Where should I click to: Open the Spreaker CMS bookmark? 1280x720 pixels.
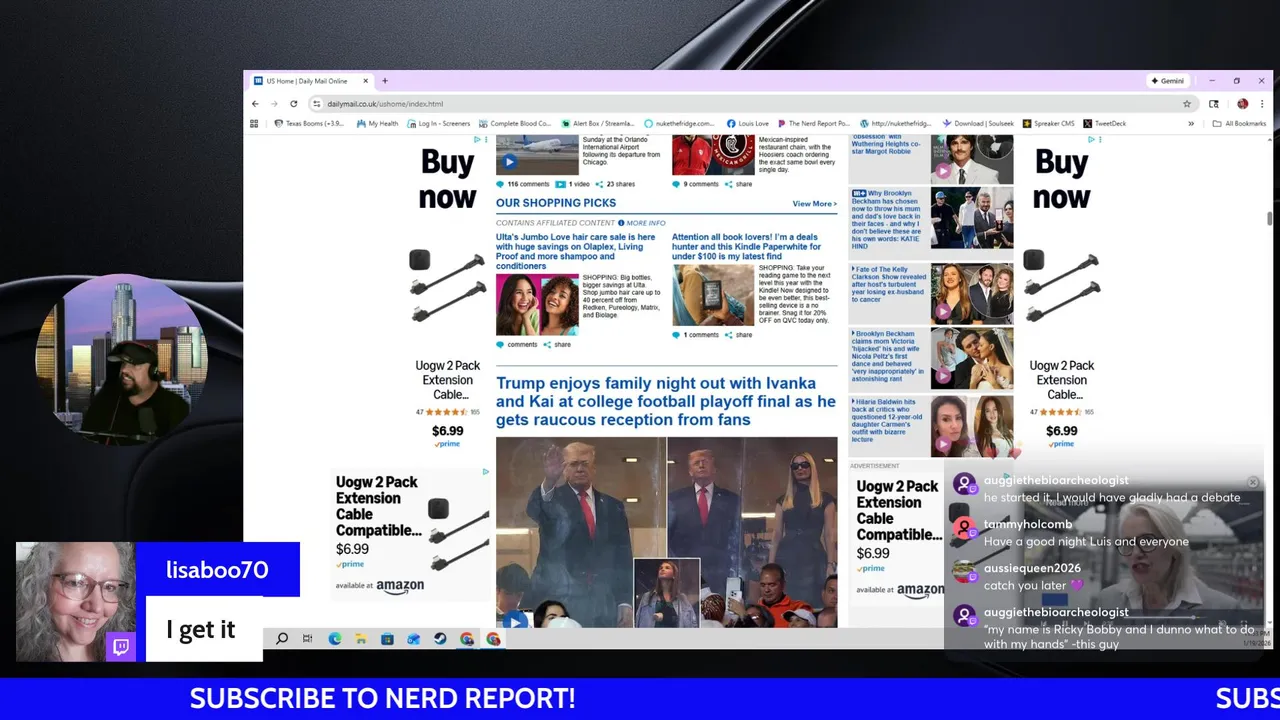click(1048, 124)
